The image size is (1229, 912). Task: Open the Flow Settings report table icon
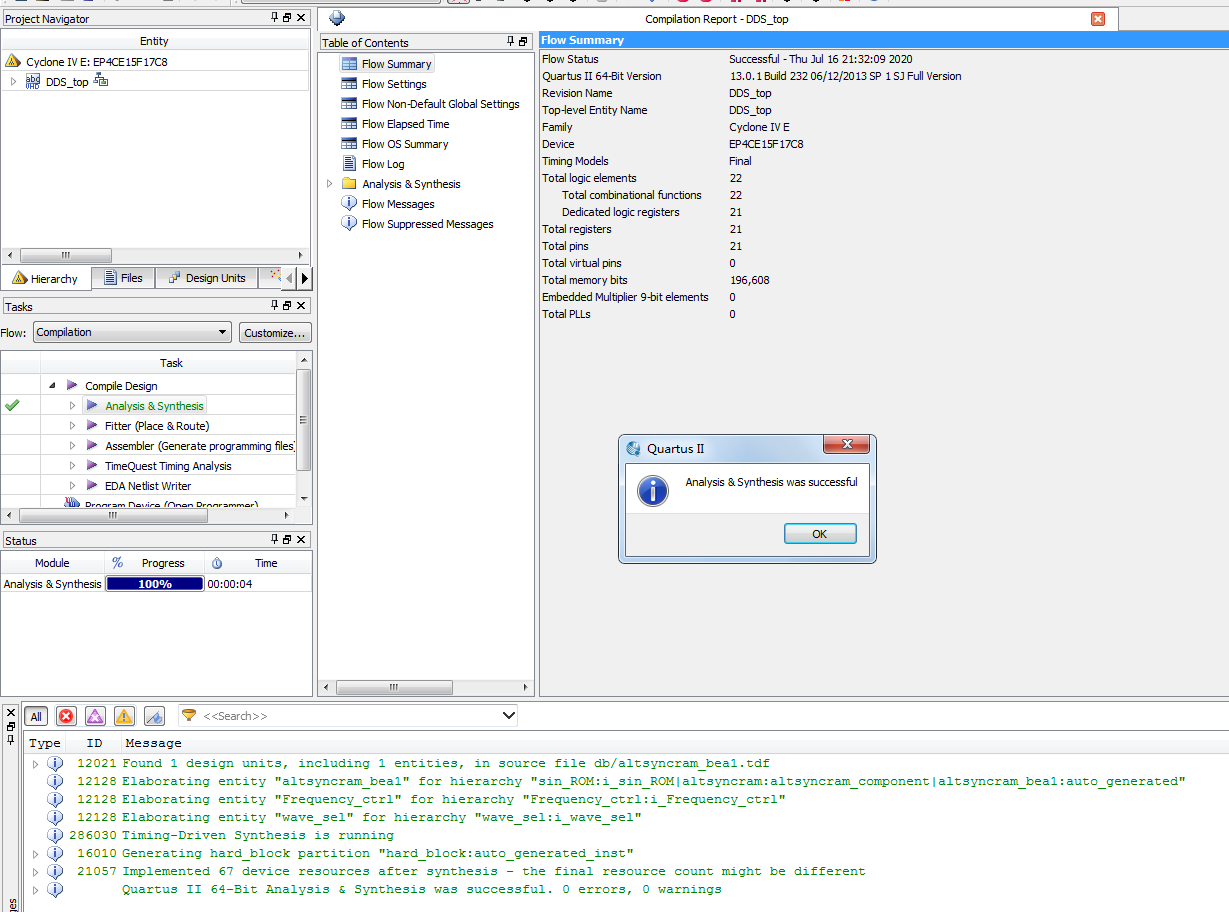point(349,84)
